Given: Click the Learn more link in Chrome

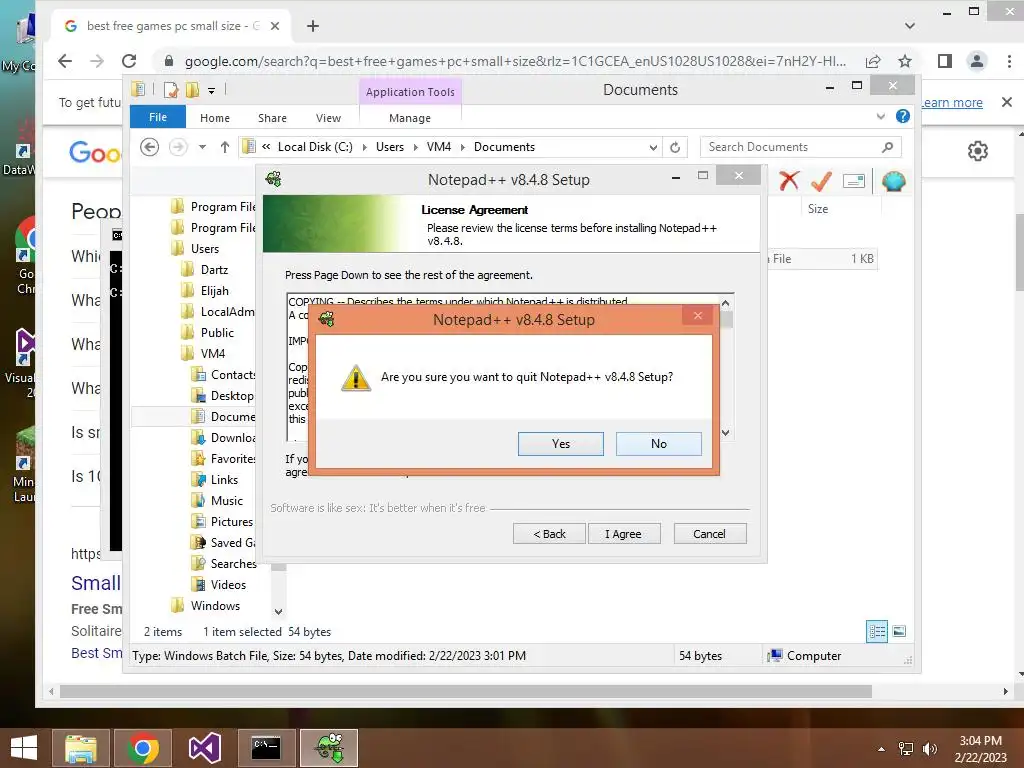Looking at the screenshot, I should [951, 103].
